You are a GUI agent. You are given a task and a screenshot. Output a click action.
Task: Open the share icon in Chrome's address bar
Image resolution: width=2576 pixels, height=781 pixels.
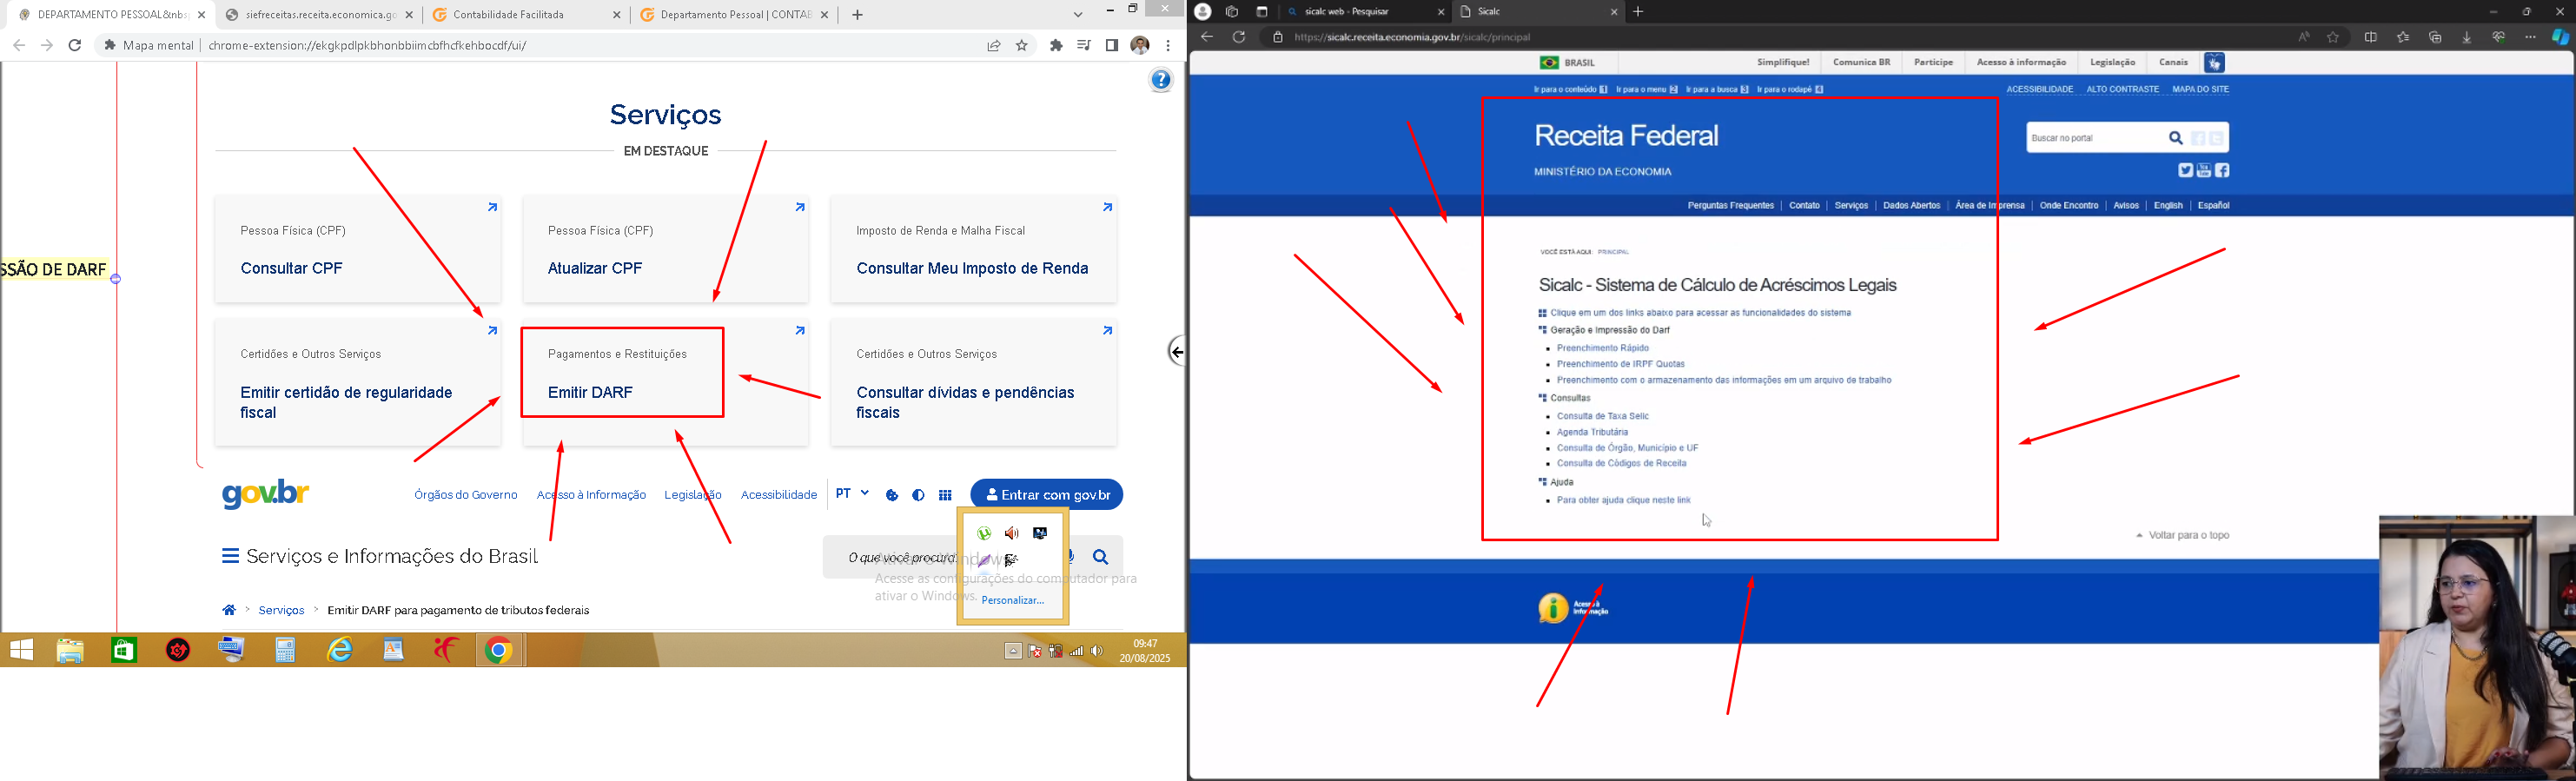(994, 45)
